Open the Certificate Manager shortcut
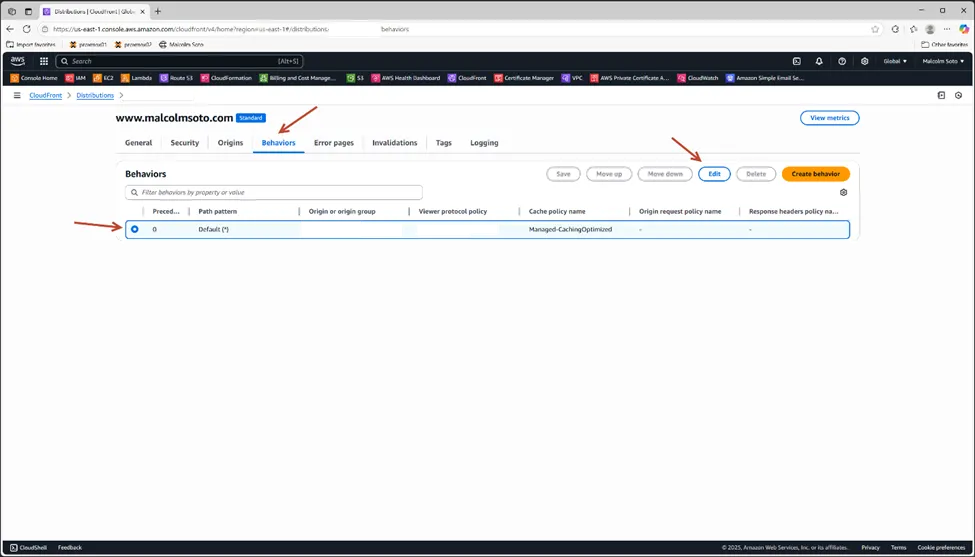 [524, 78]
